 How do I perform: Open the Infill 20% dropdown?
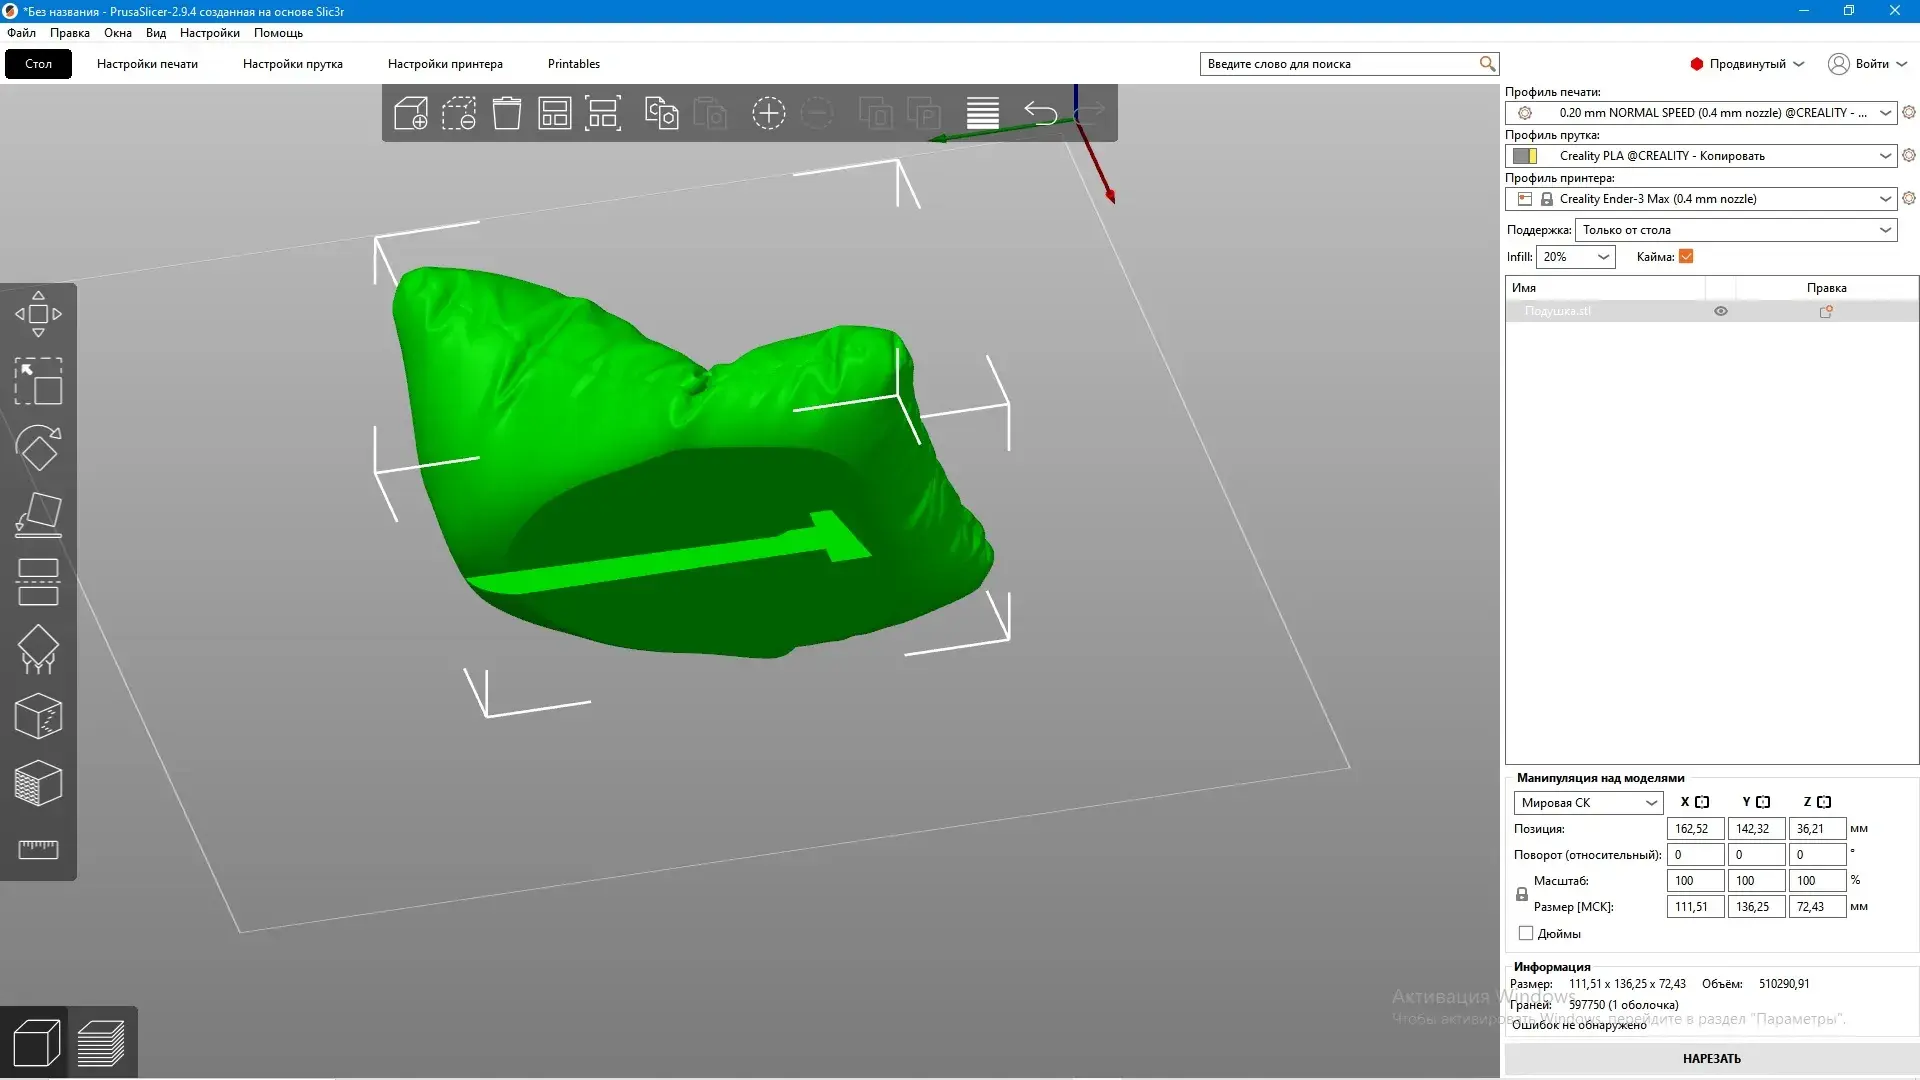[1575, 257]
